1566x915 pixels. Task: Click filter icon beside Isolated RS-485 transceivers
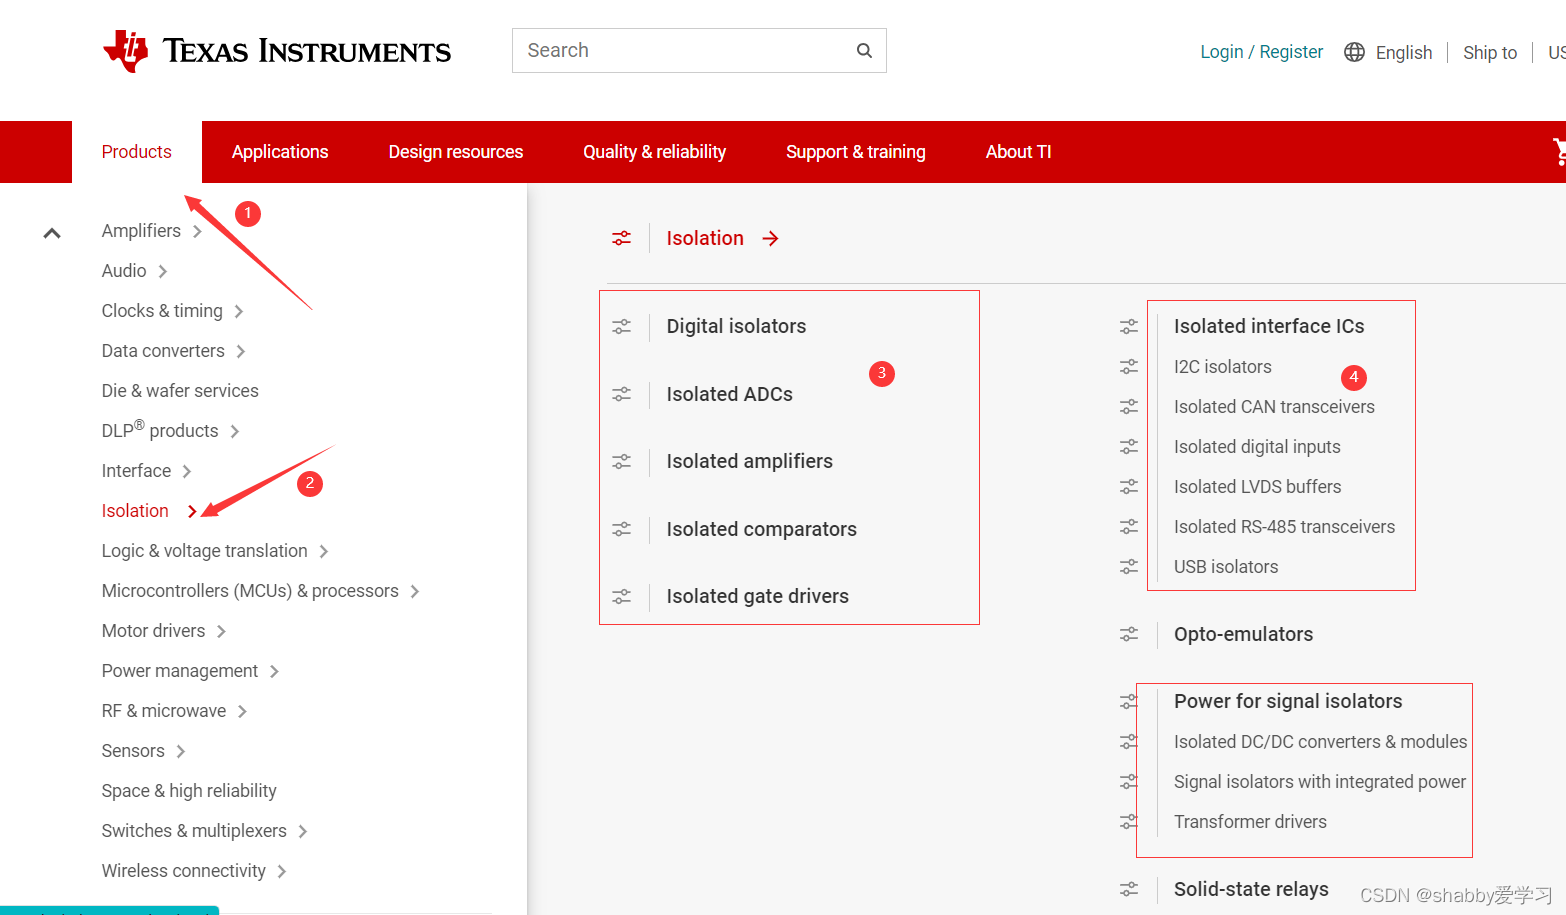click(x=1129, y=527)
